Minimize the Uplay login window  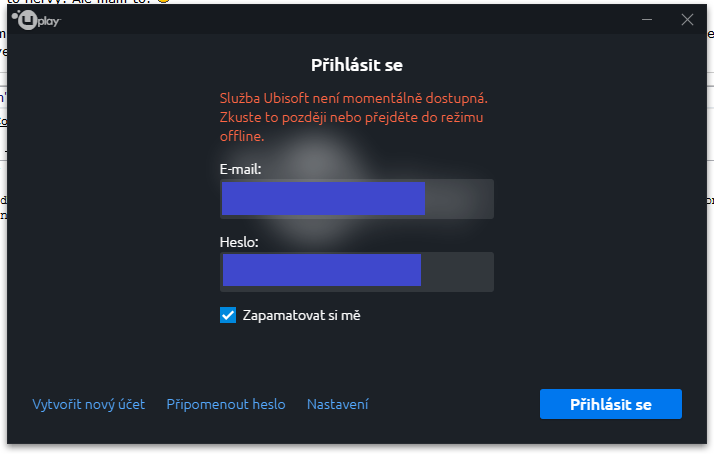[647, 20]
